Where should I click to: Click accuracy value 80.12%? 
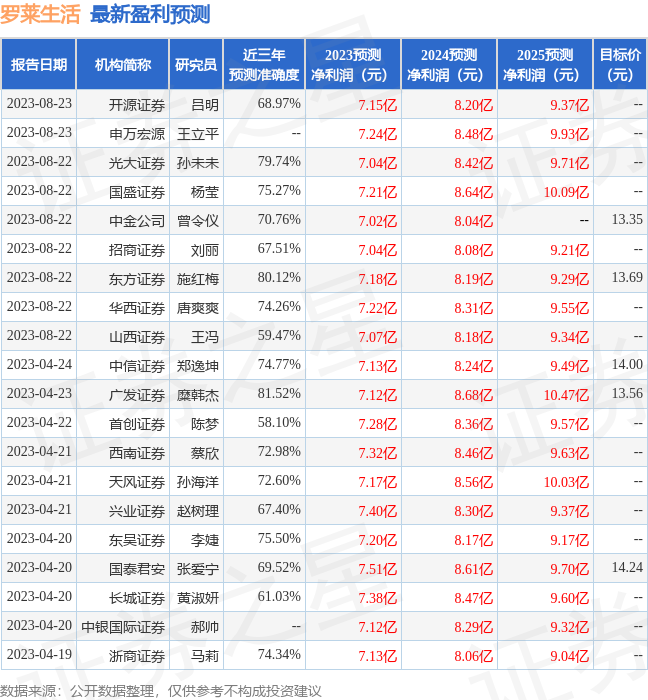point(279,277)
